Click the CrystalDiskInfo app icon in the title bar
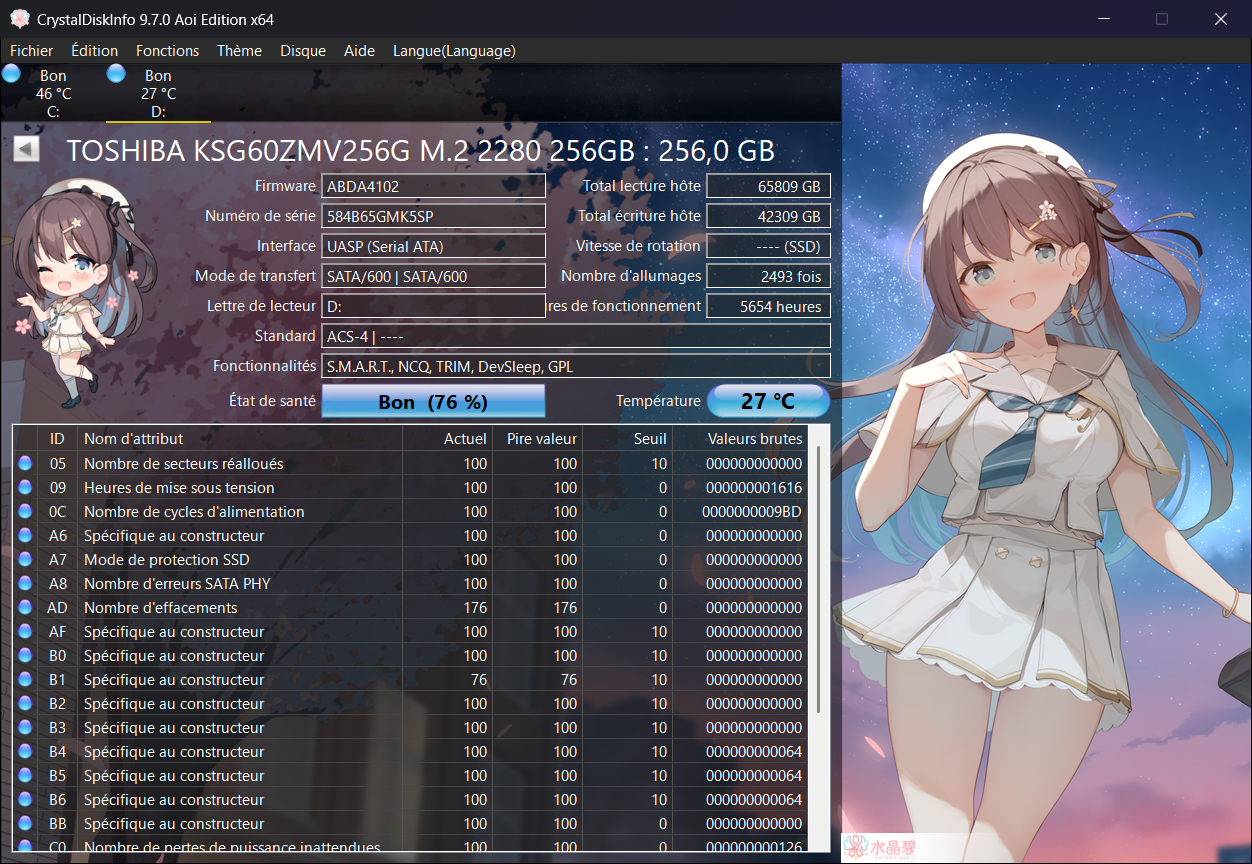This screenshot has height=864, width=1252. (19, 19)
